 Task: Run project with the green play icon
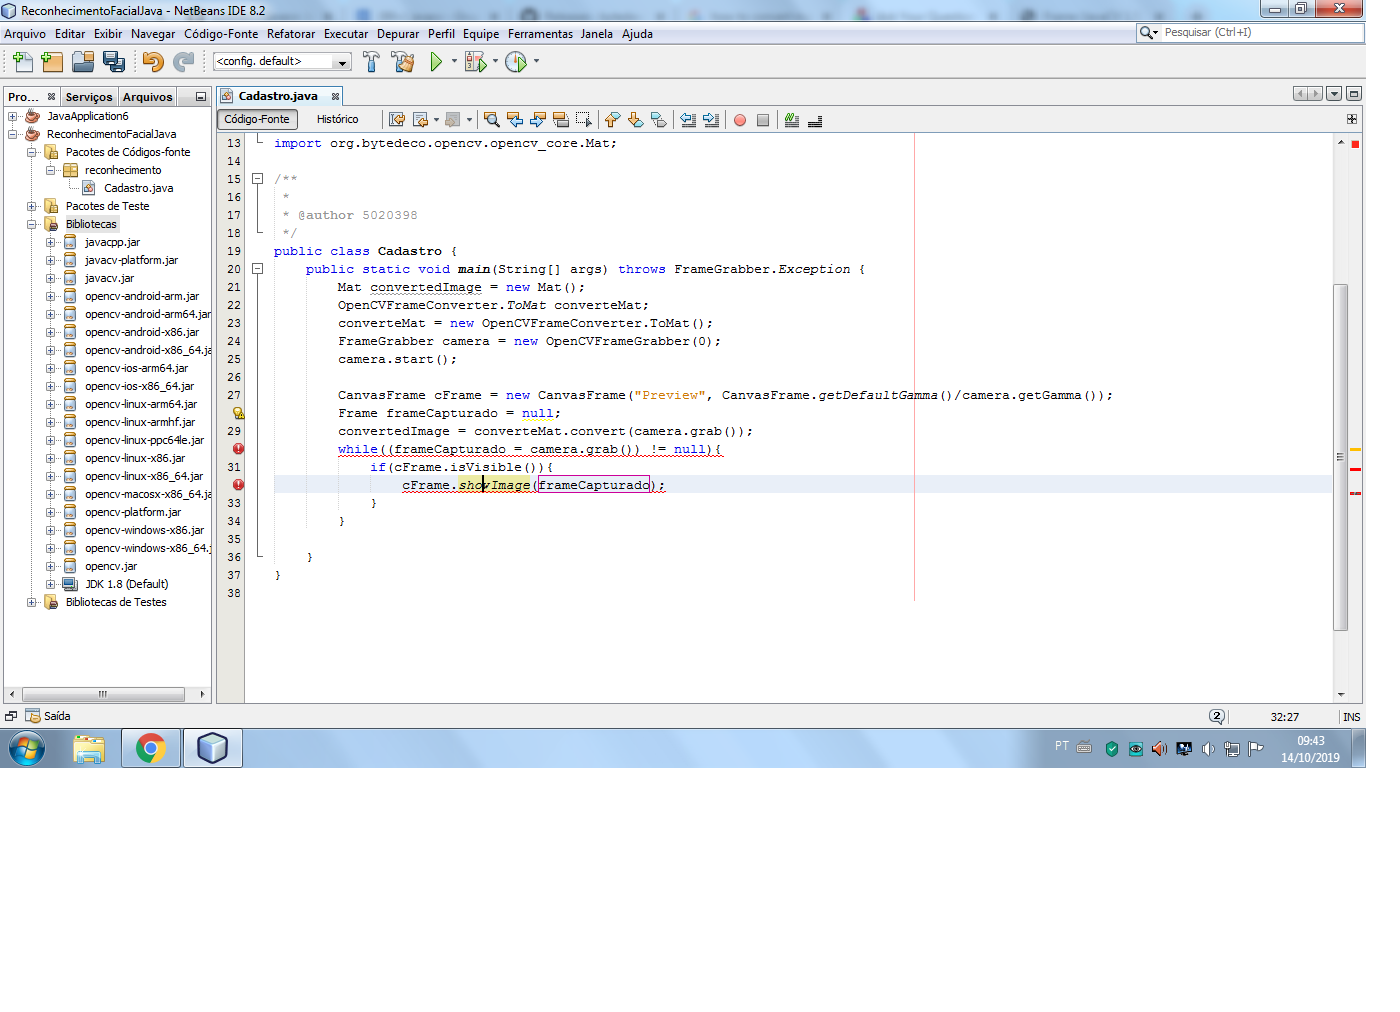pyautogui.click(x=436, y=62)
